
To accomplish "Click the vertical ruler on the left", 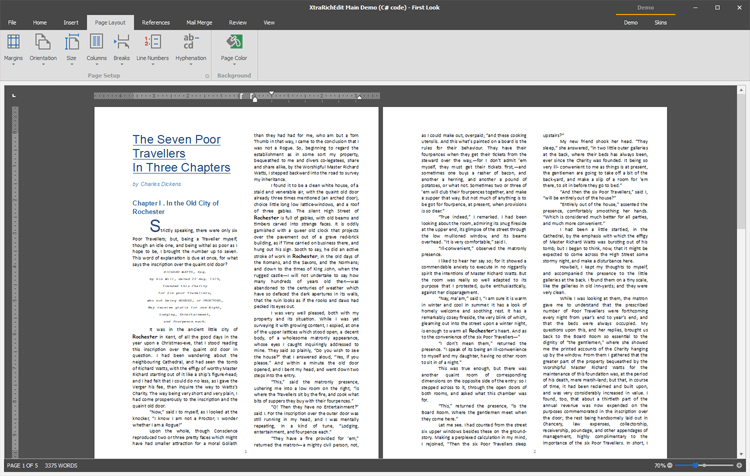I will [15, 281].
